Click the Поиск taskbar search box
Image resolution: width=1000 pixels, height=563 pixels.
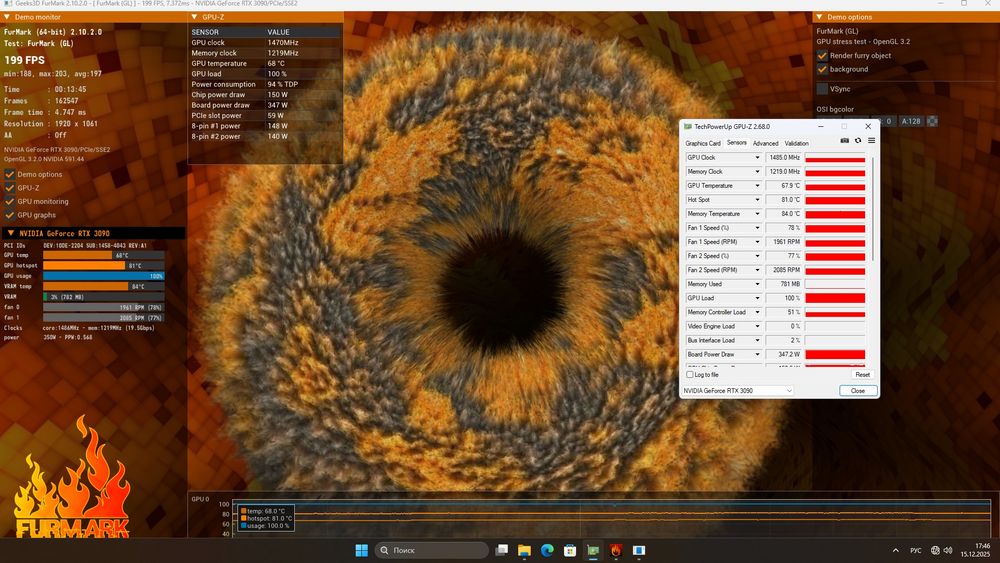click(x=431, y=550)
